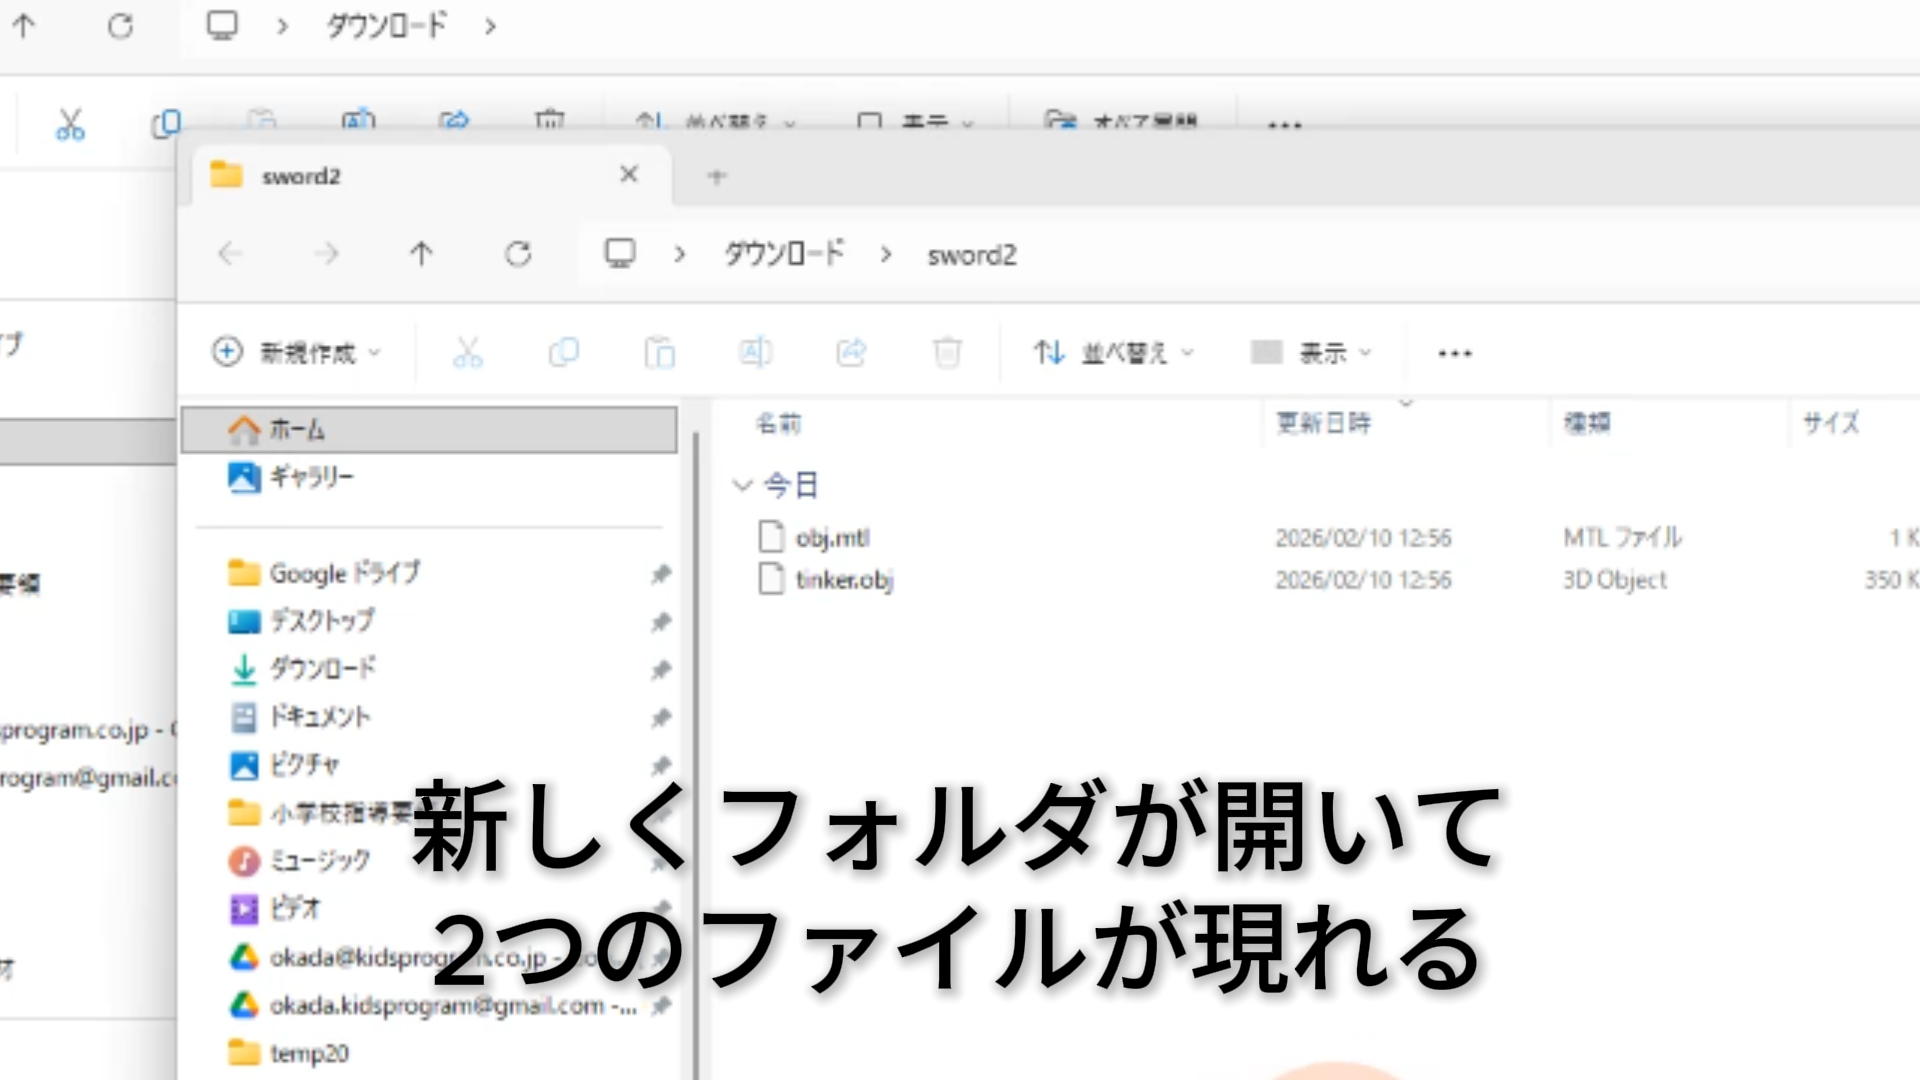The image size is (1920, 1080).
Task: Click the Up arrow in sword2 window
Action: pos(421,254)
